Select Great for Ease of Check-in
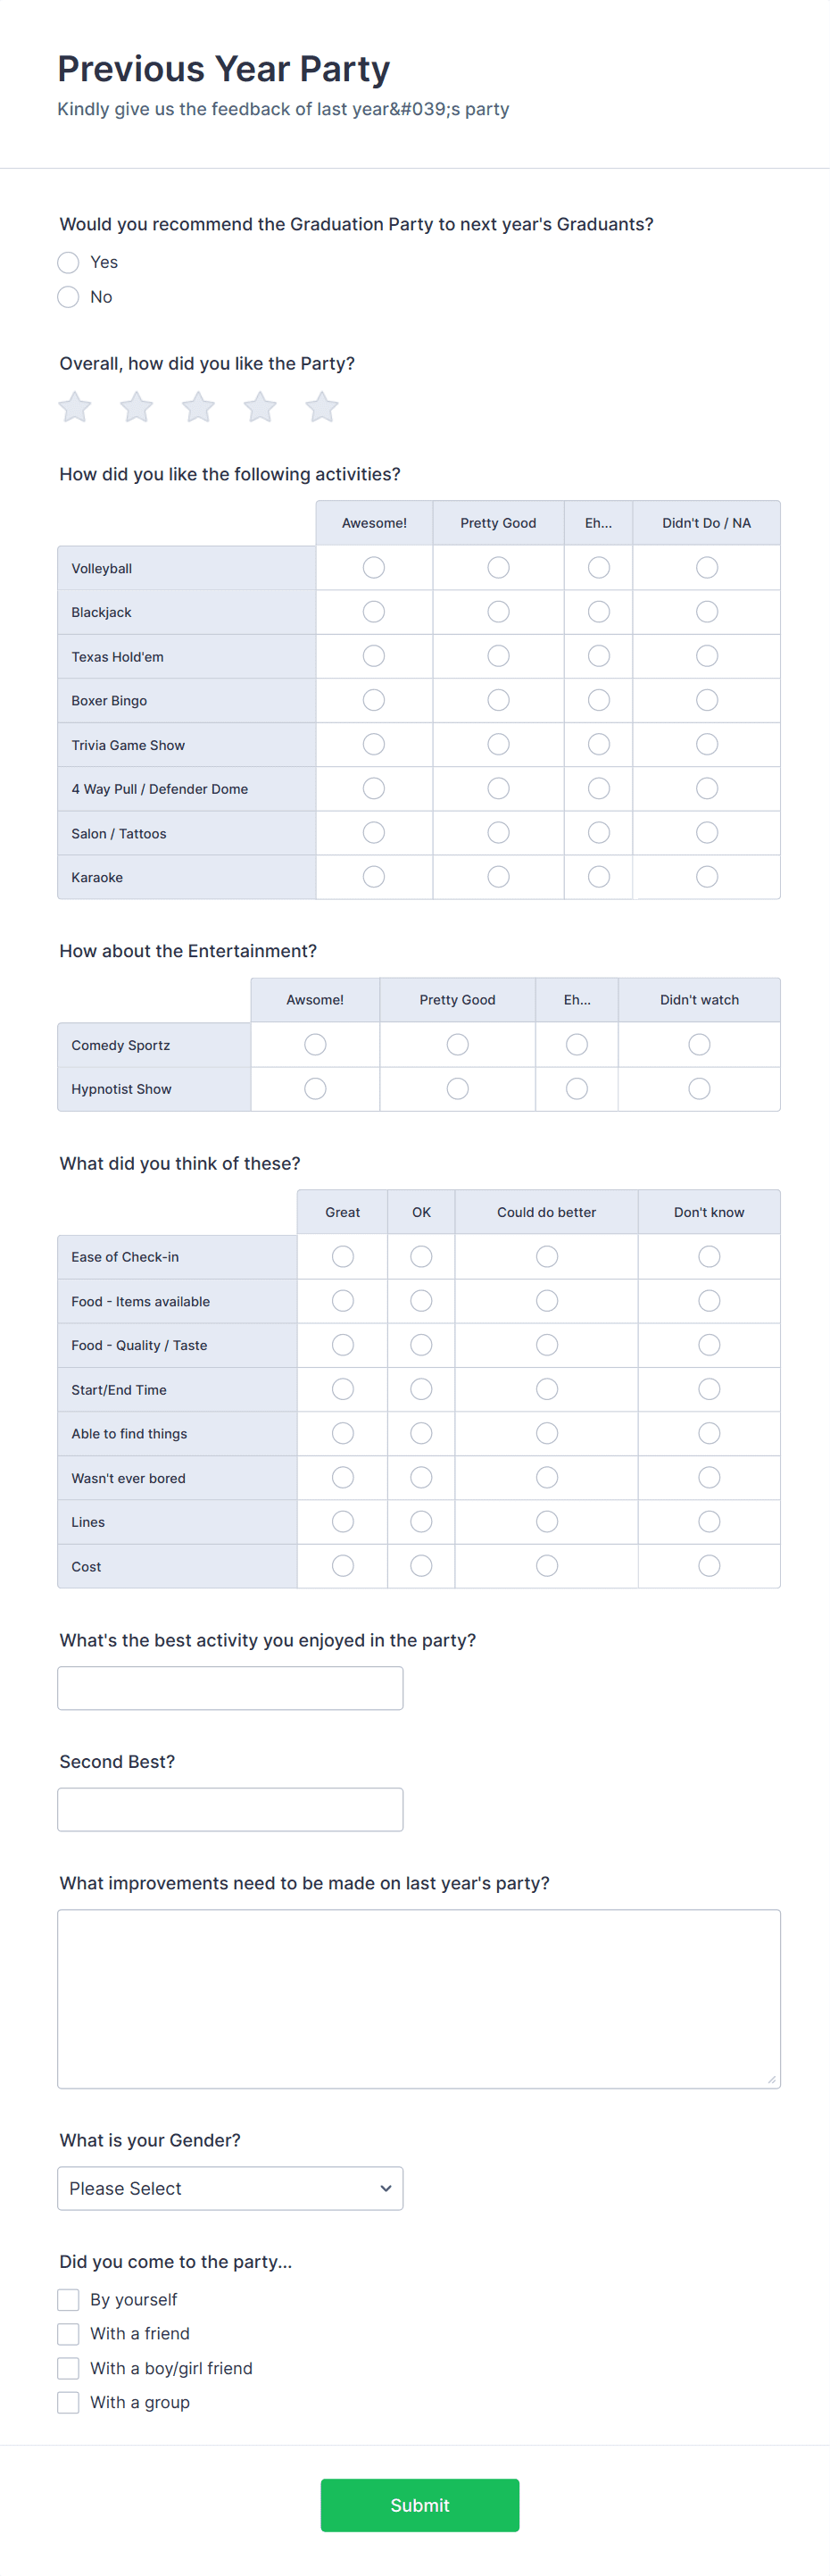Viewport: 830px width, 2576px height. [x=342, y=1256]
